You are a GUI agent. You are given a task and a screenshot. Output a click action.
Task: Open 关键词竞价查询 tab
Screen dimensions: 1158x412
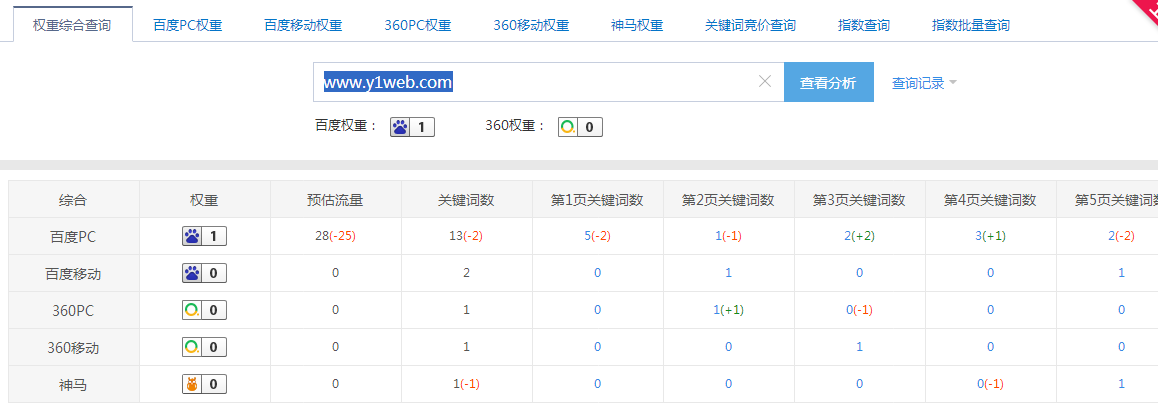750,25
